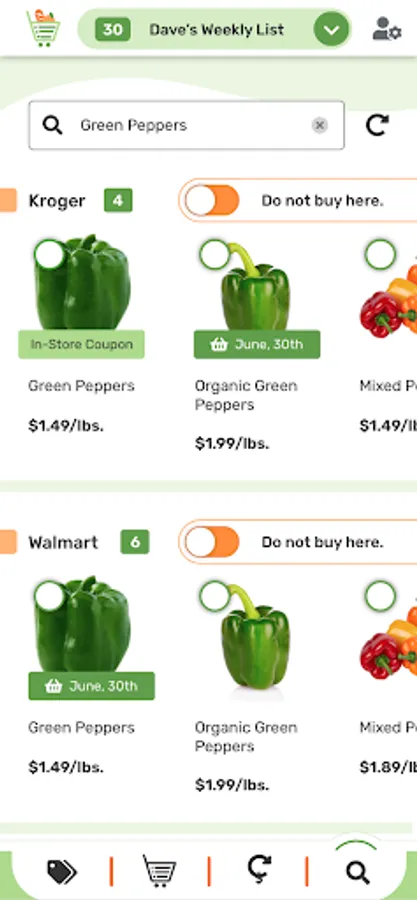The height and width of the screenshot is (900, 417).
Task: Clear the Green Peppers search text
Action: 319,125
